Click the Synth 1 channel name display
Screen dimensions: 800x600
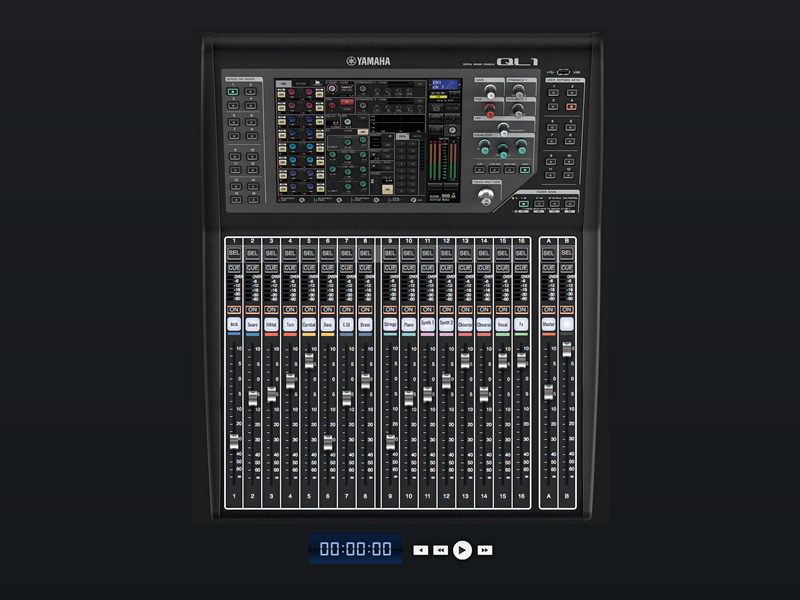pos(428,324)
